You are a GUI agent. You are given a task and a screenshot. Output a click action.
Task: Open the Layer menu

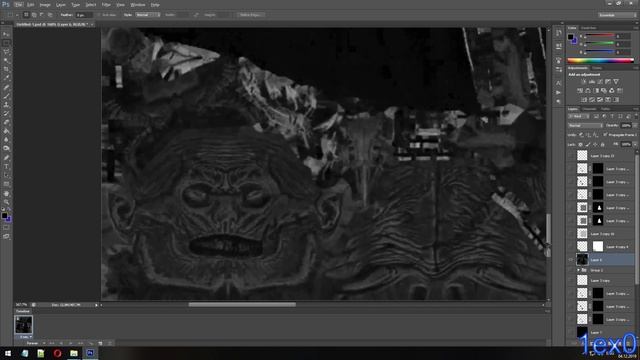(x=60, y=5)
